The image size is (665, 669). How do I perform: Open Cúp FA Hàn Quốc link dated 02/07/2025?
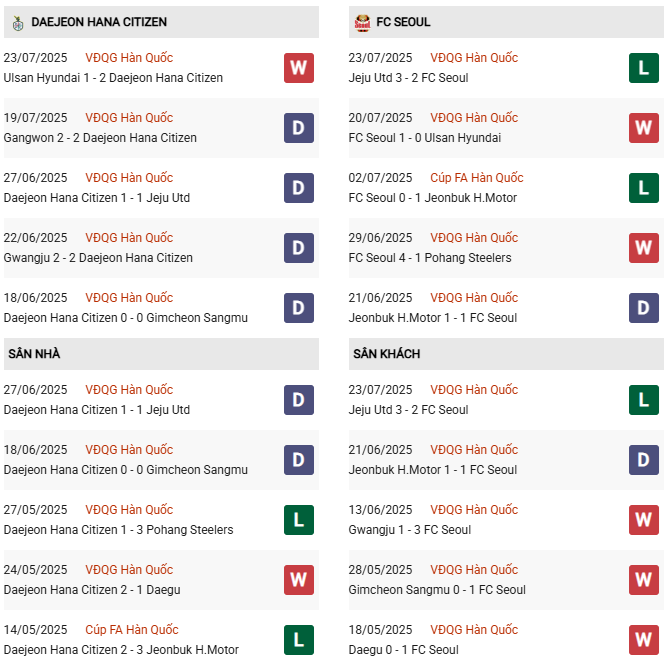[477, 178]
